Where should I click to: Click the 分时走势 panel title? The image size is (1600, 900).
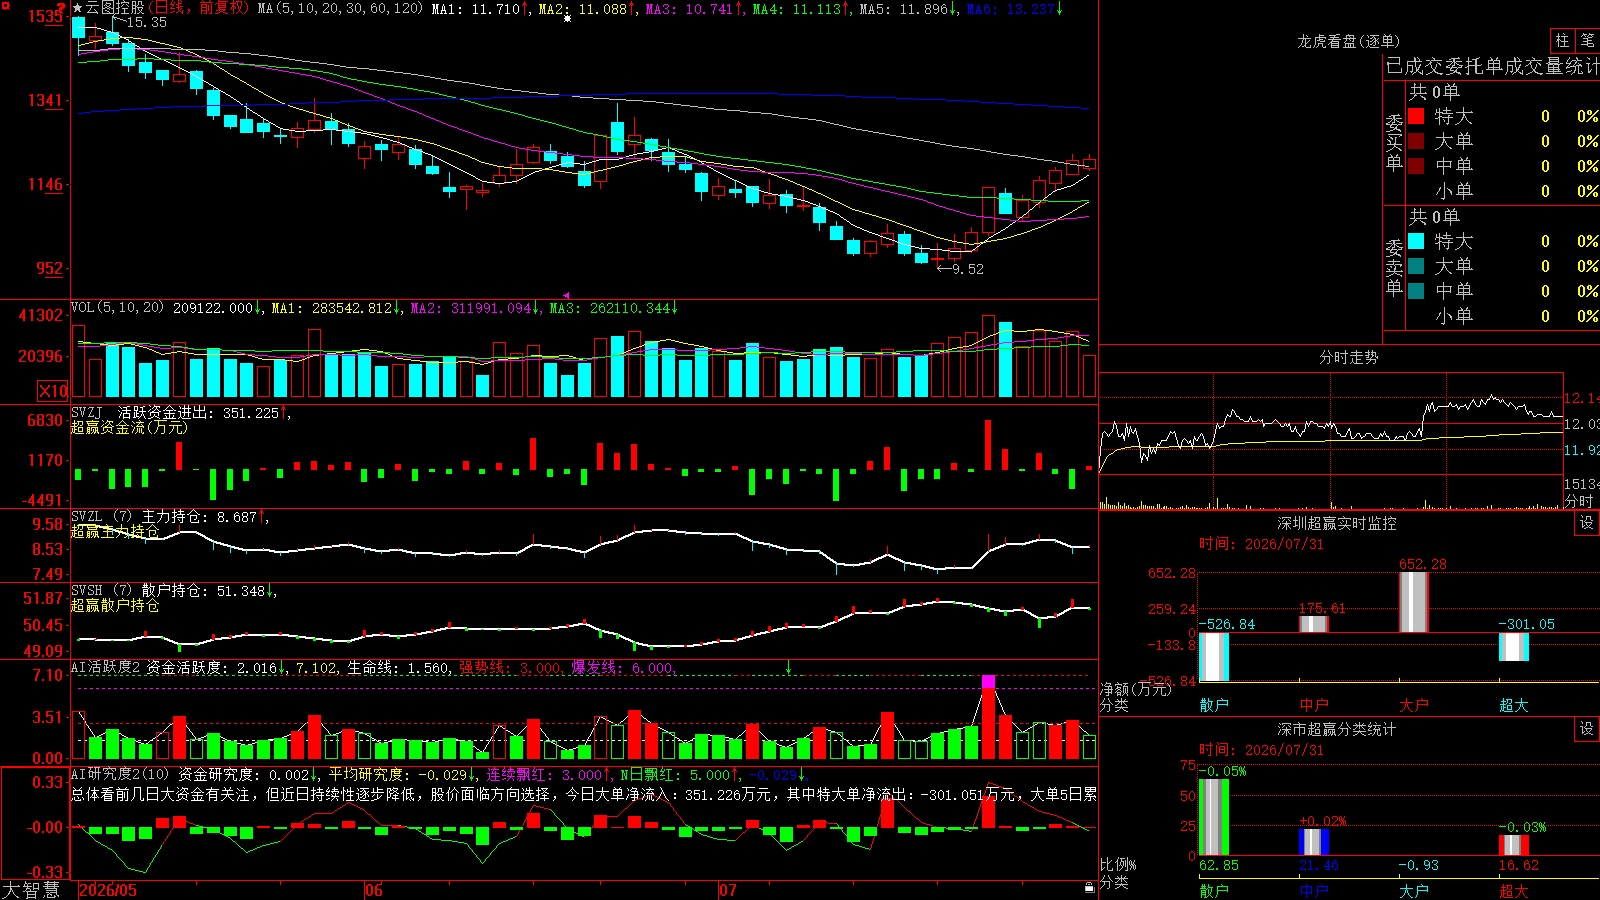click(x=1348, y=357)
